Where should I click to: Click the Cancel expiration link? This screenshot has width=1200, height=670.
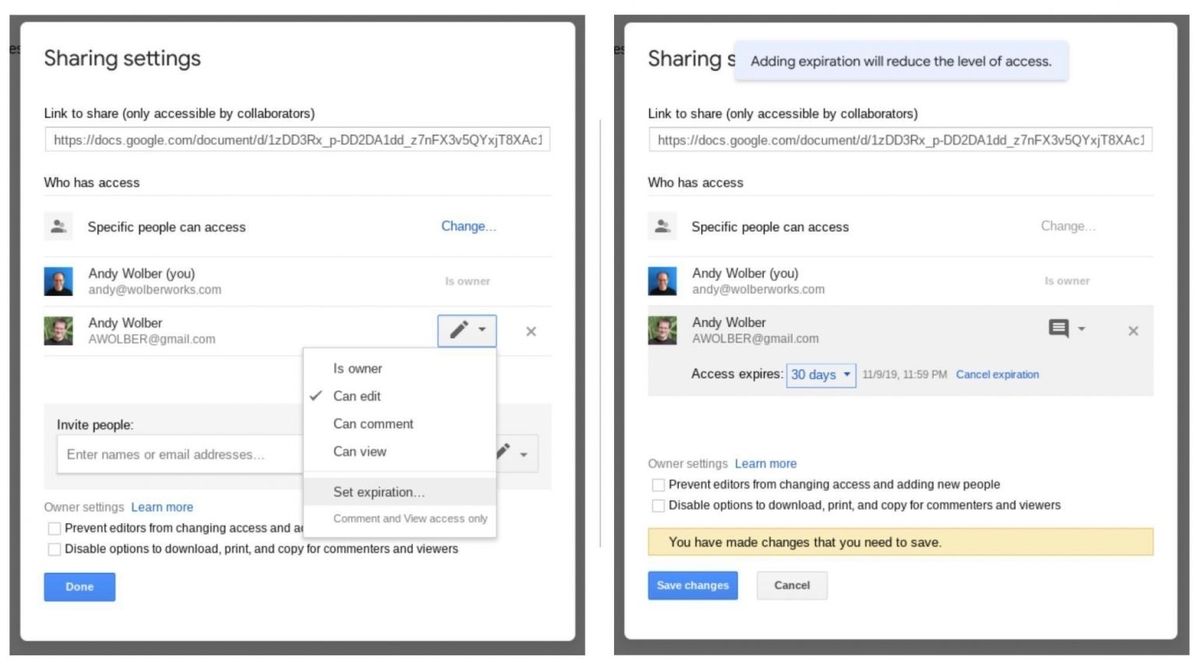pyautogui.click(x=997, y=374)
